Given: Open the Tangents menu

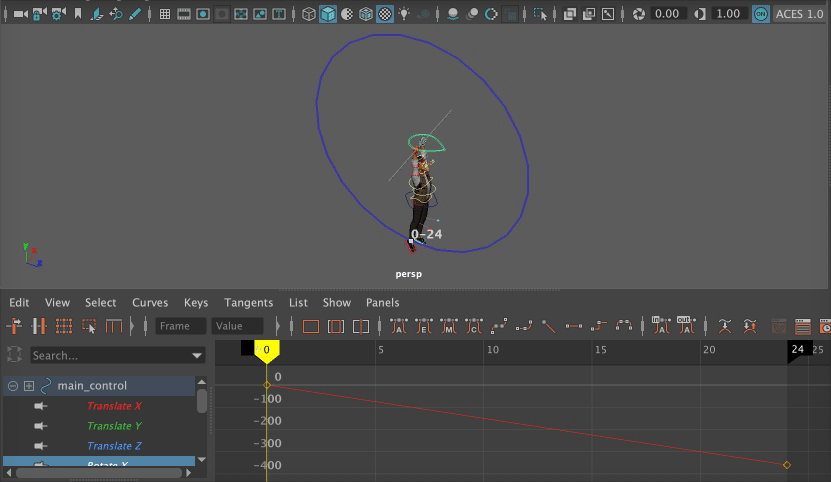Looking at the screenshot, I should pos(248,302).
